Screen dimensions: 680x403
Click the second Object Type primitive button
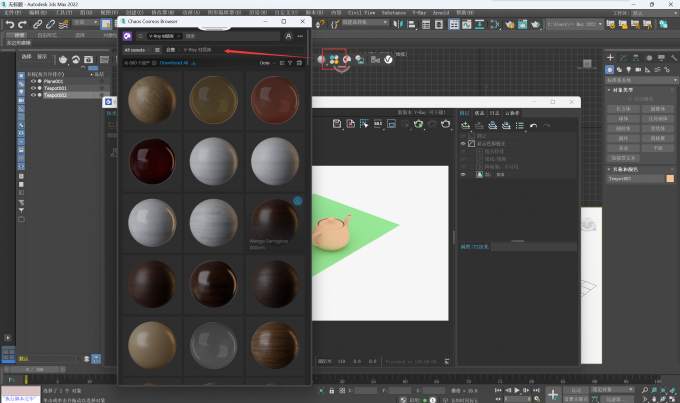(658, 109)
